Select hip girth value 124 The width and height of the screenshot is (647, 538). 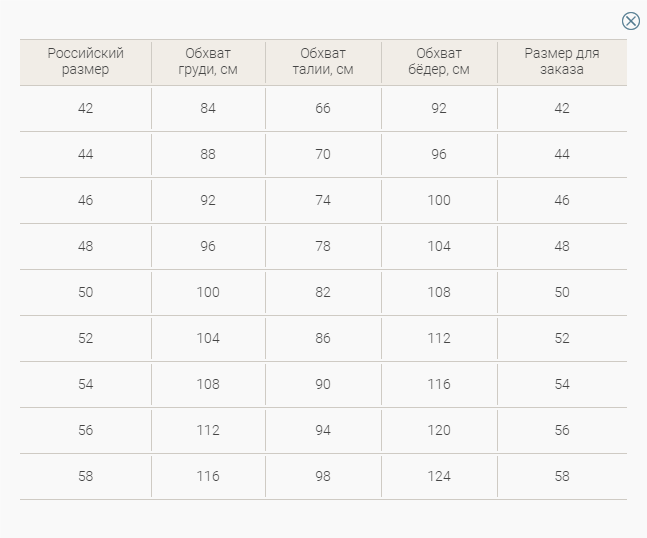click(439, 477)
